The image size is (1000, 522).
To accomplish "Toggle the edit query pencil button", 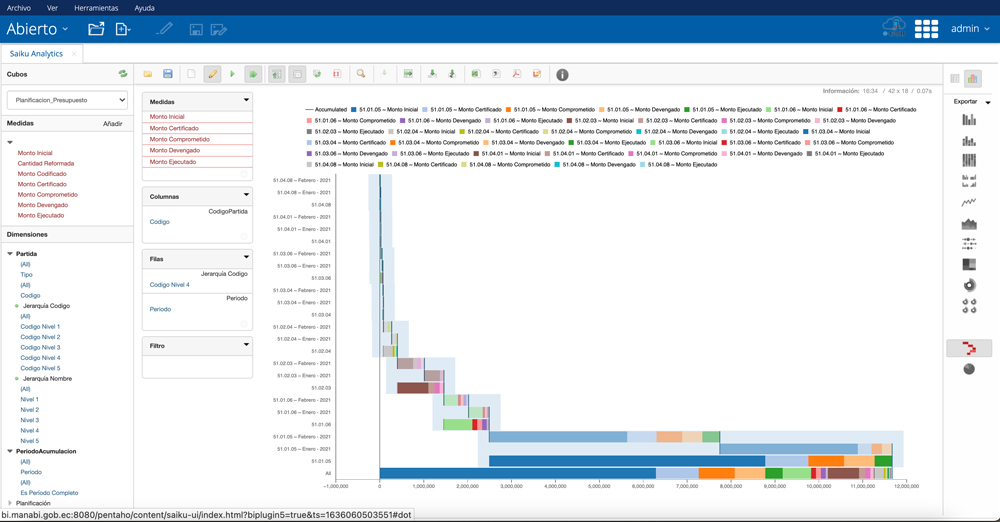I will click(212, 75).
